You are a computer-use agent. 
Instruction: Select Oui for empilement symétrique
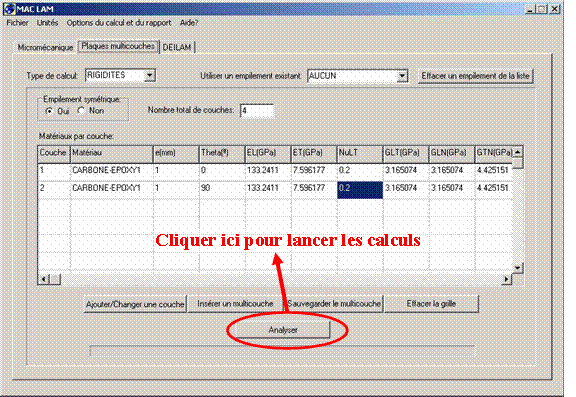(49, 111)
